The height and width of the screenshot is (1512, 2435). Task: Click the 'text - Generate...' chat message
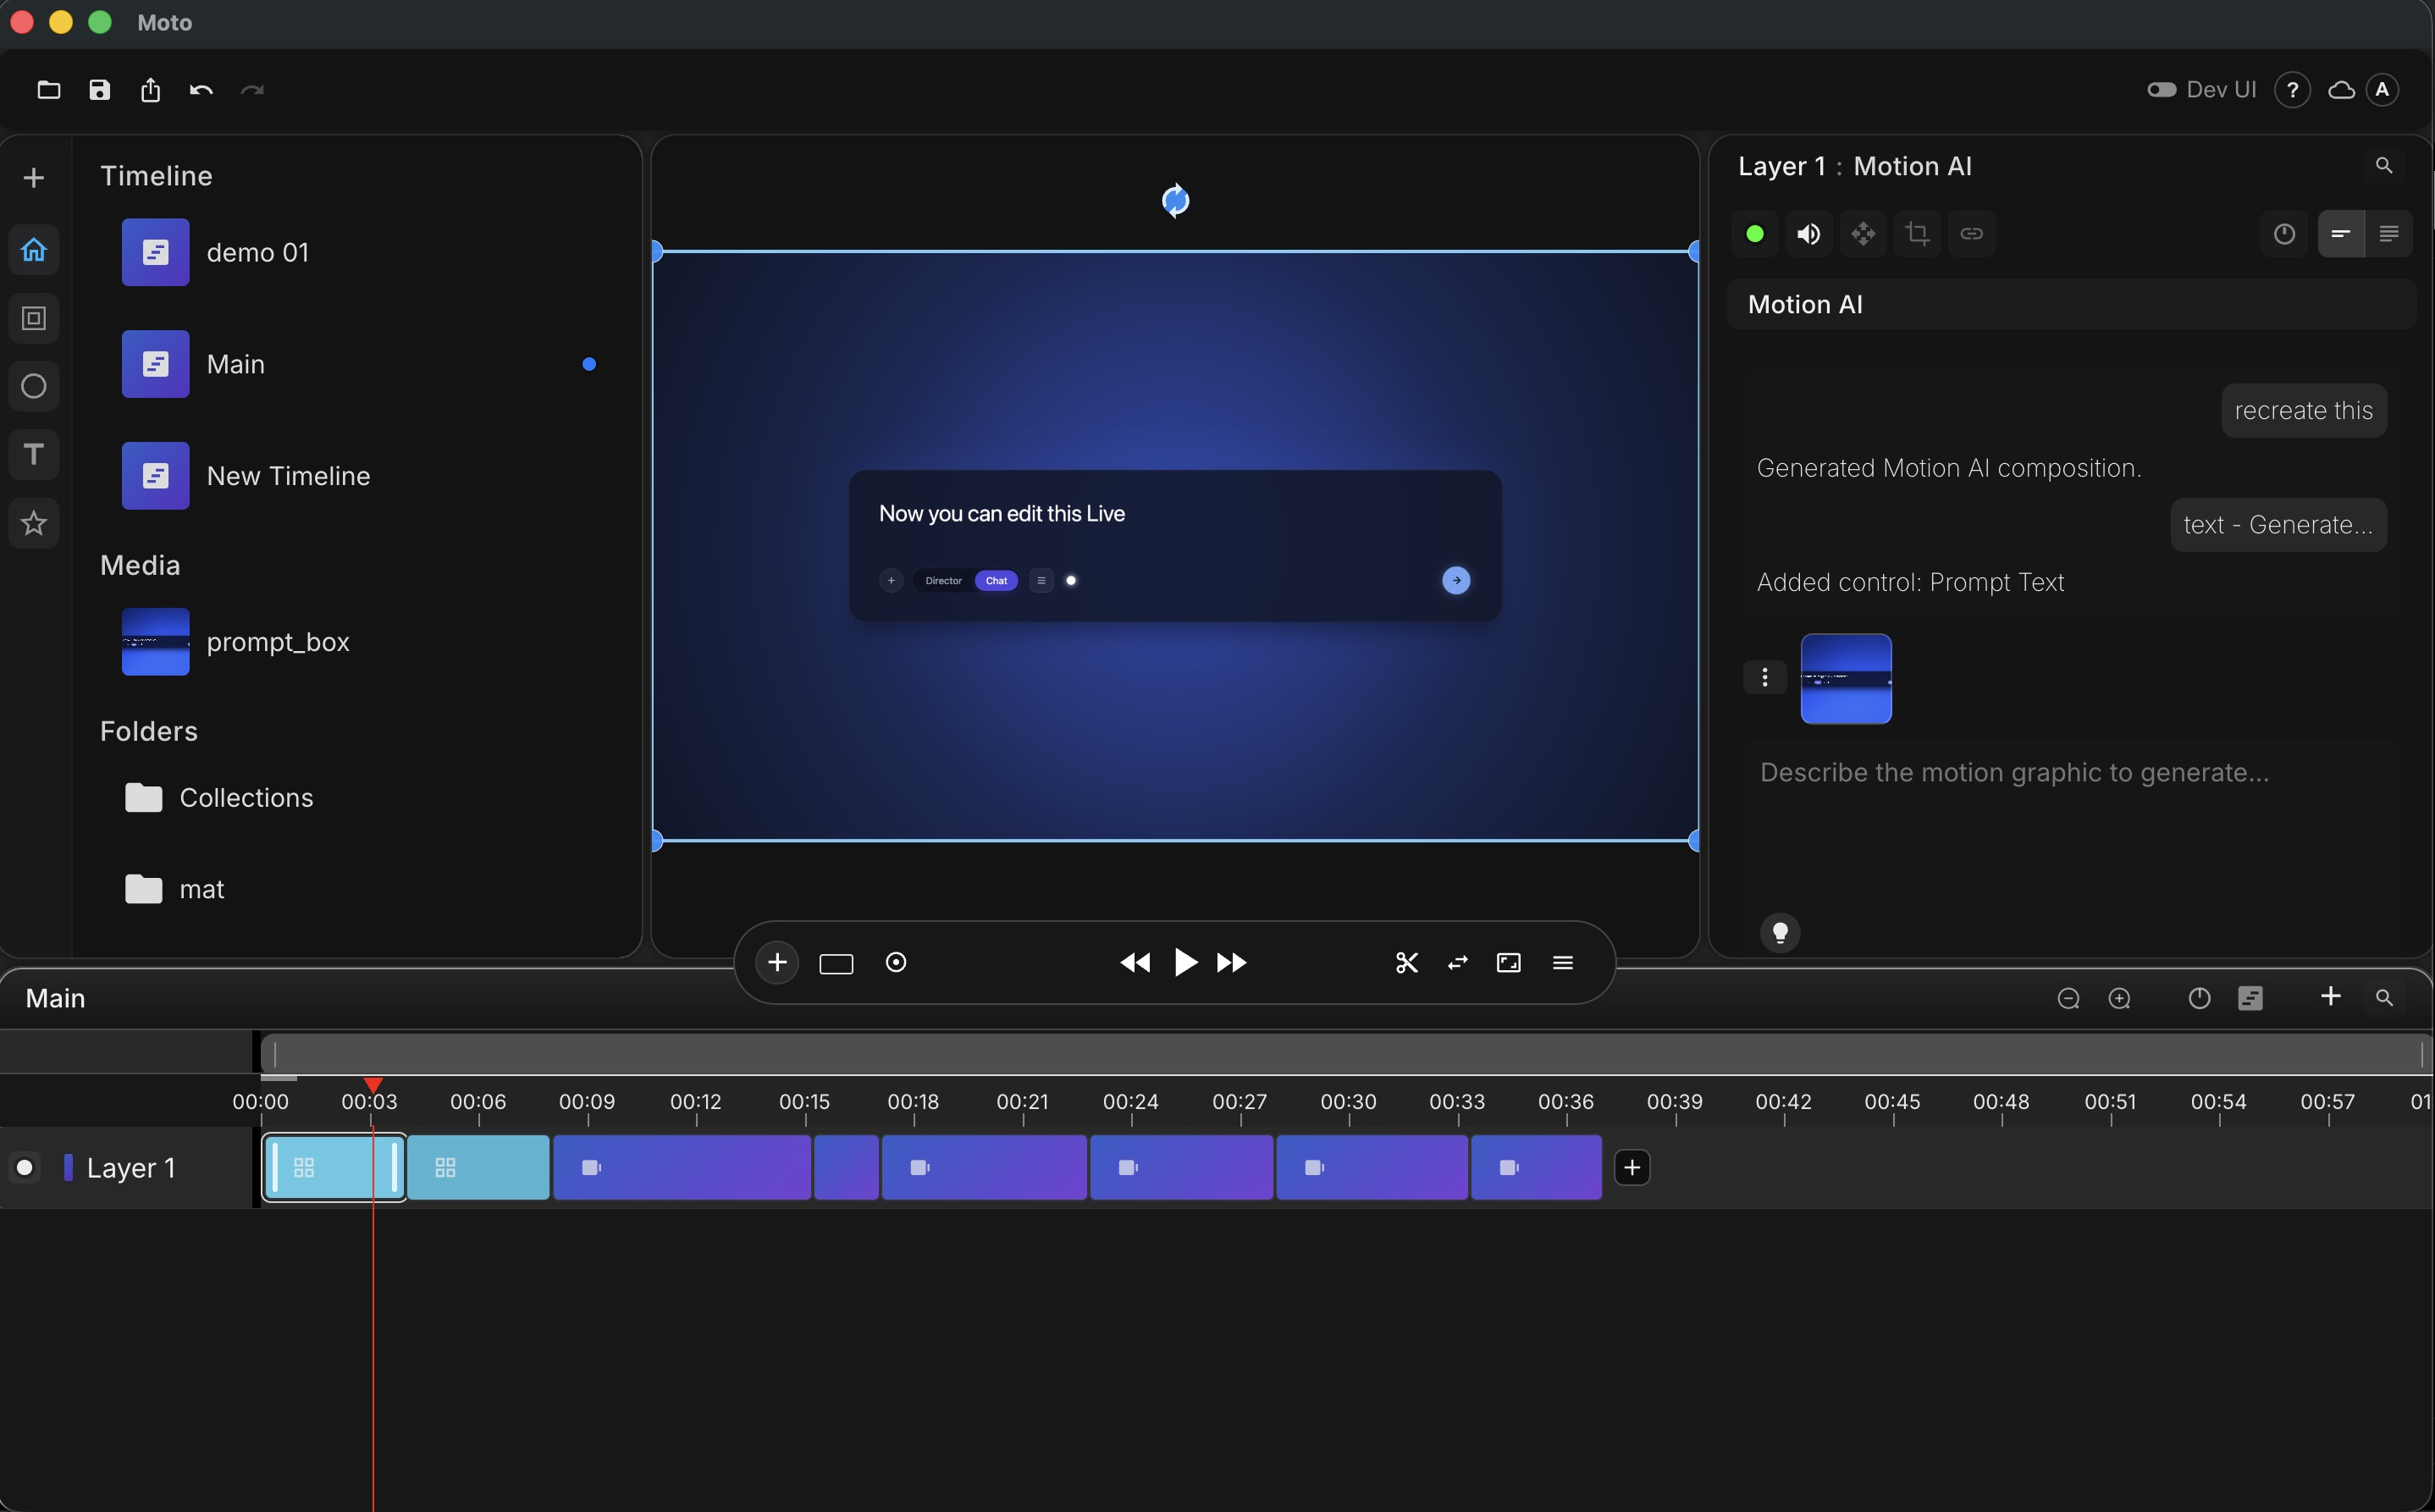2278,525
